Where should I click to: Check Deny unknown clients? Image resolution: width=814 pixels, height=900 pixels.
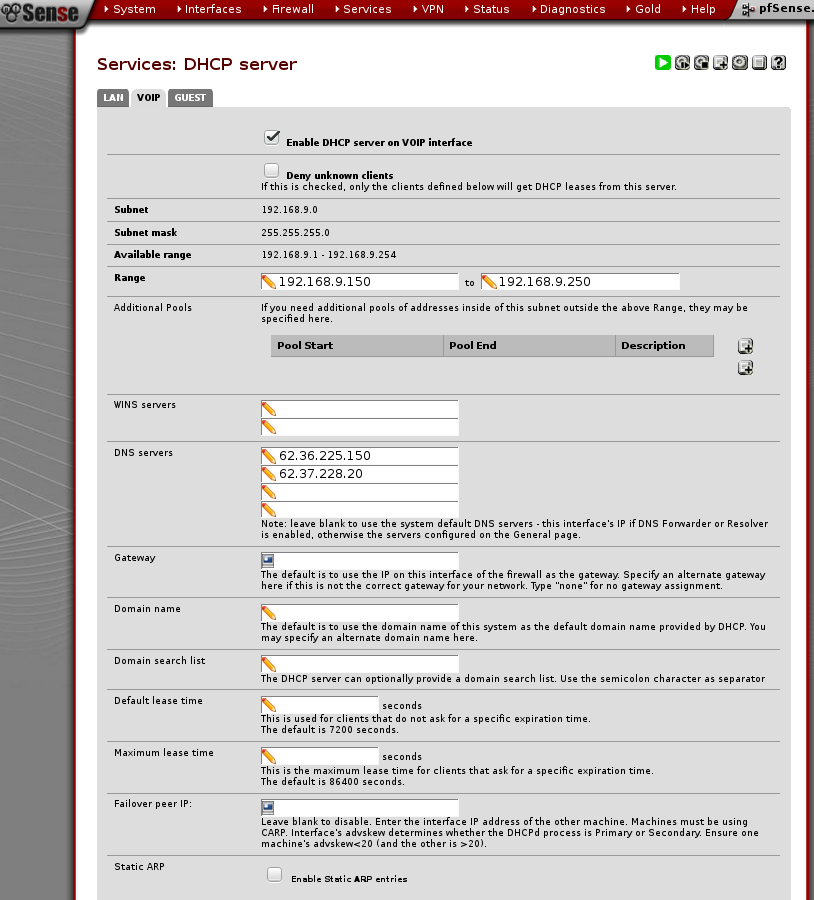272,170
